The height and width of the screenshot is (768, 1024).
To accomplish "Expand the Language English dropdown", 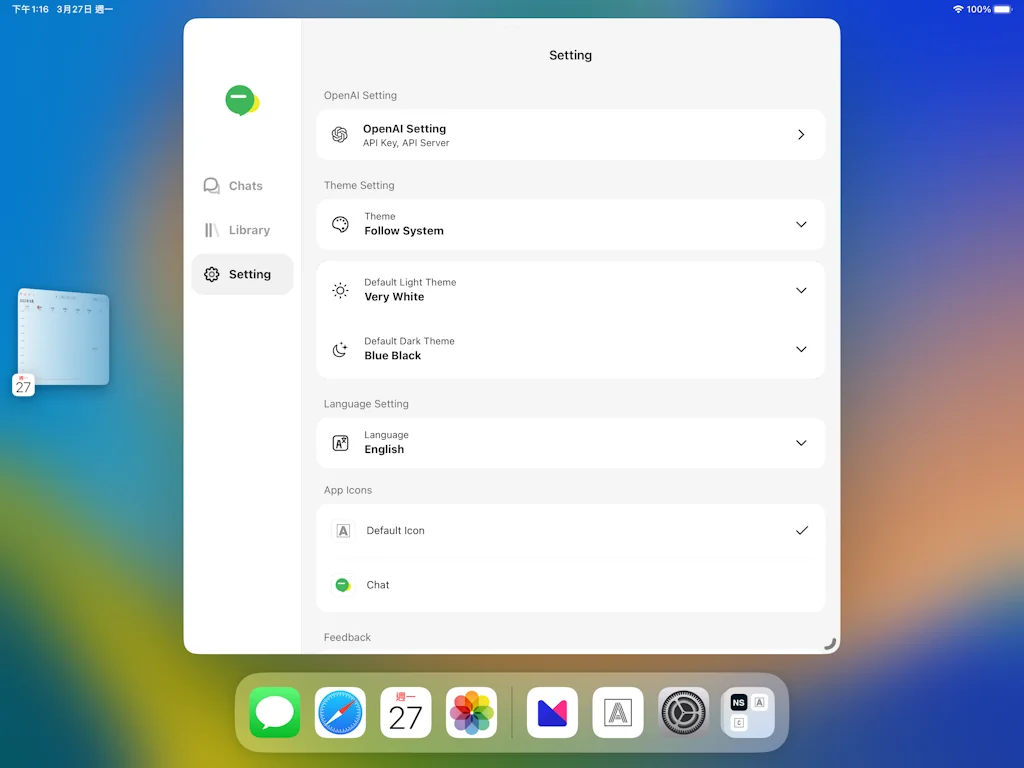I will coord(800,442).
